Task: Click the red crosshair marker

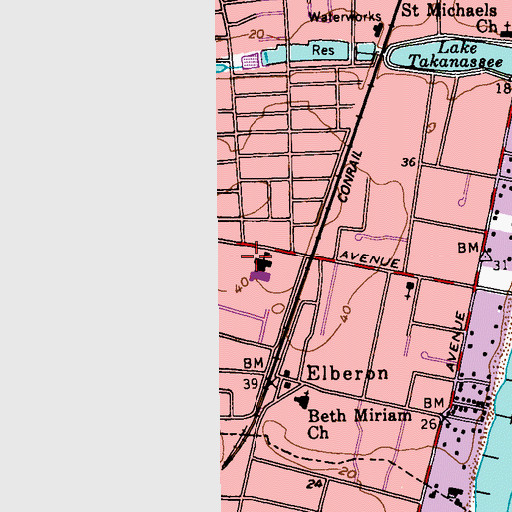Action: click(256, 256)
